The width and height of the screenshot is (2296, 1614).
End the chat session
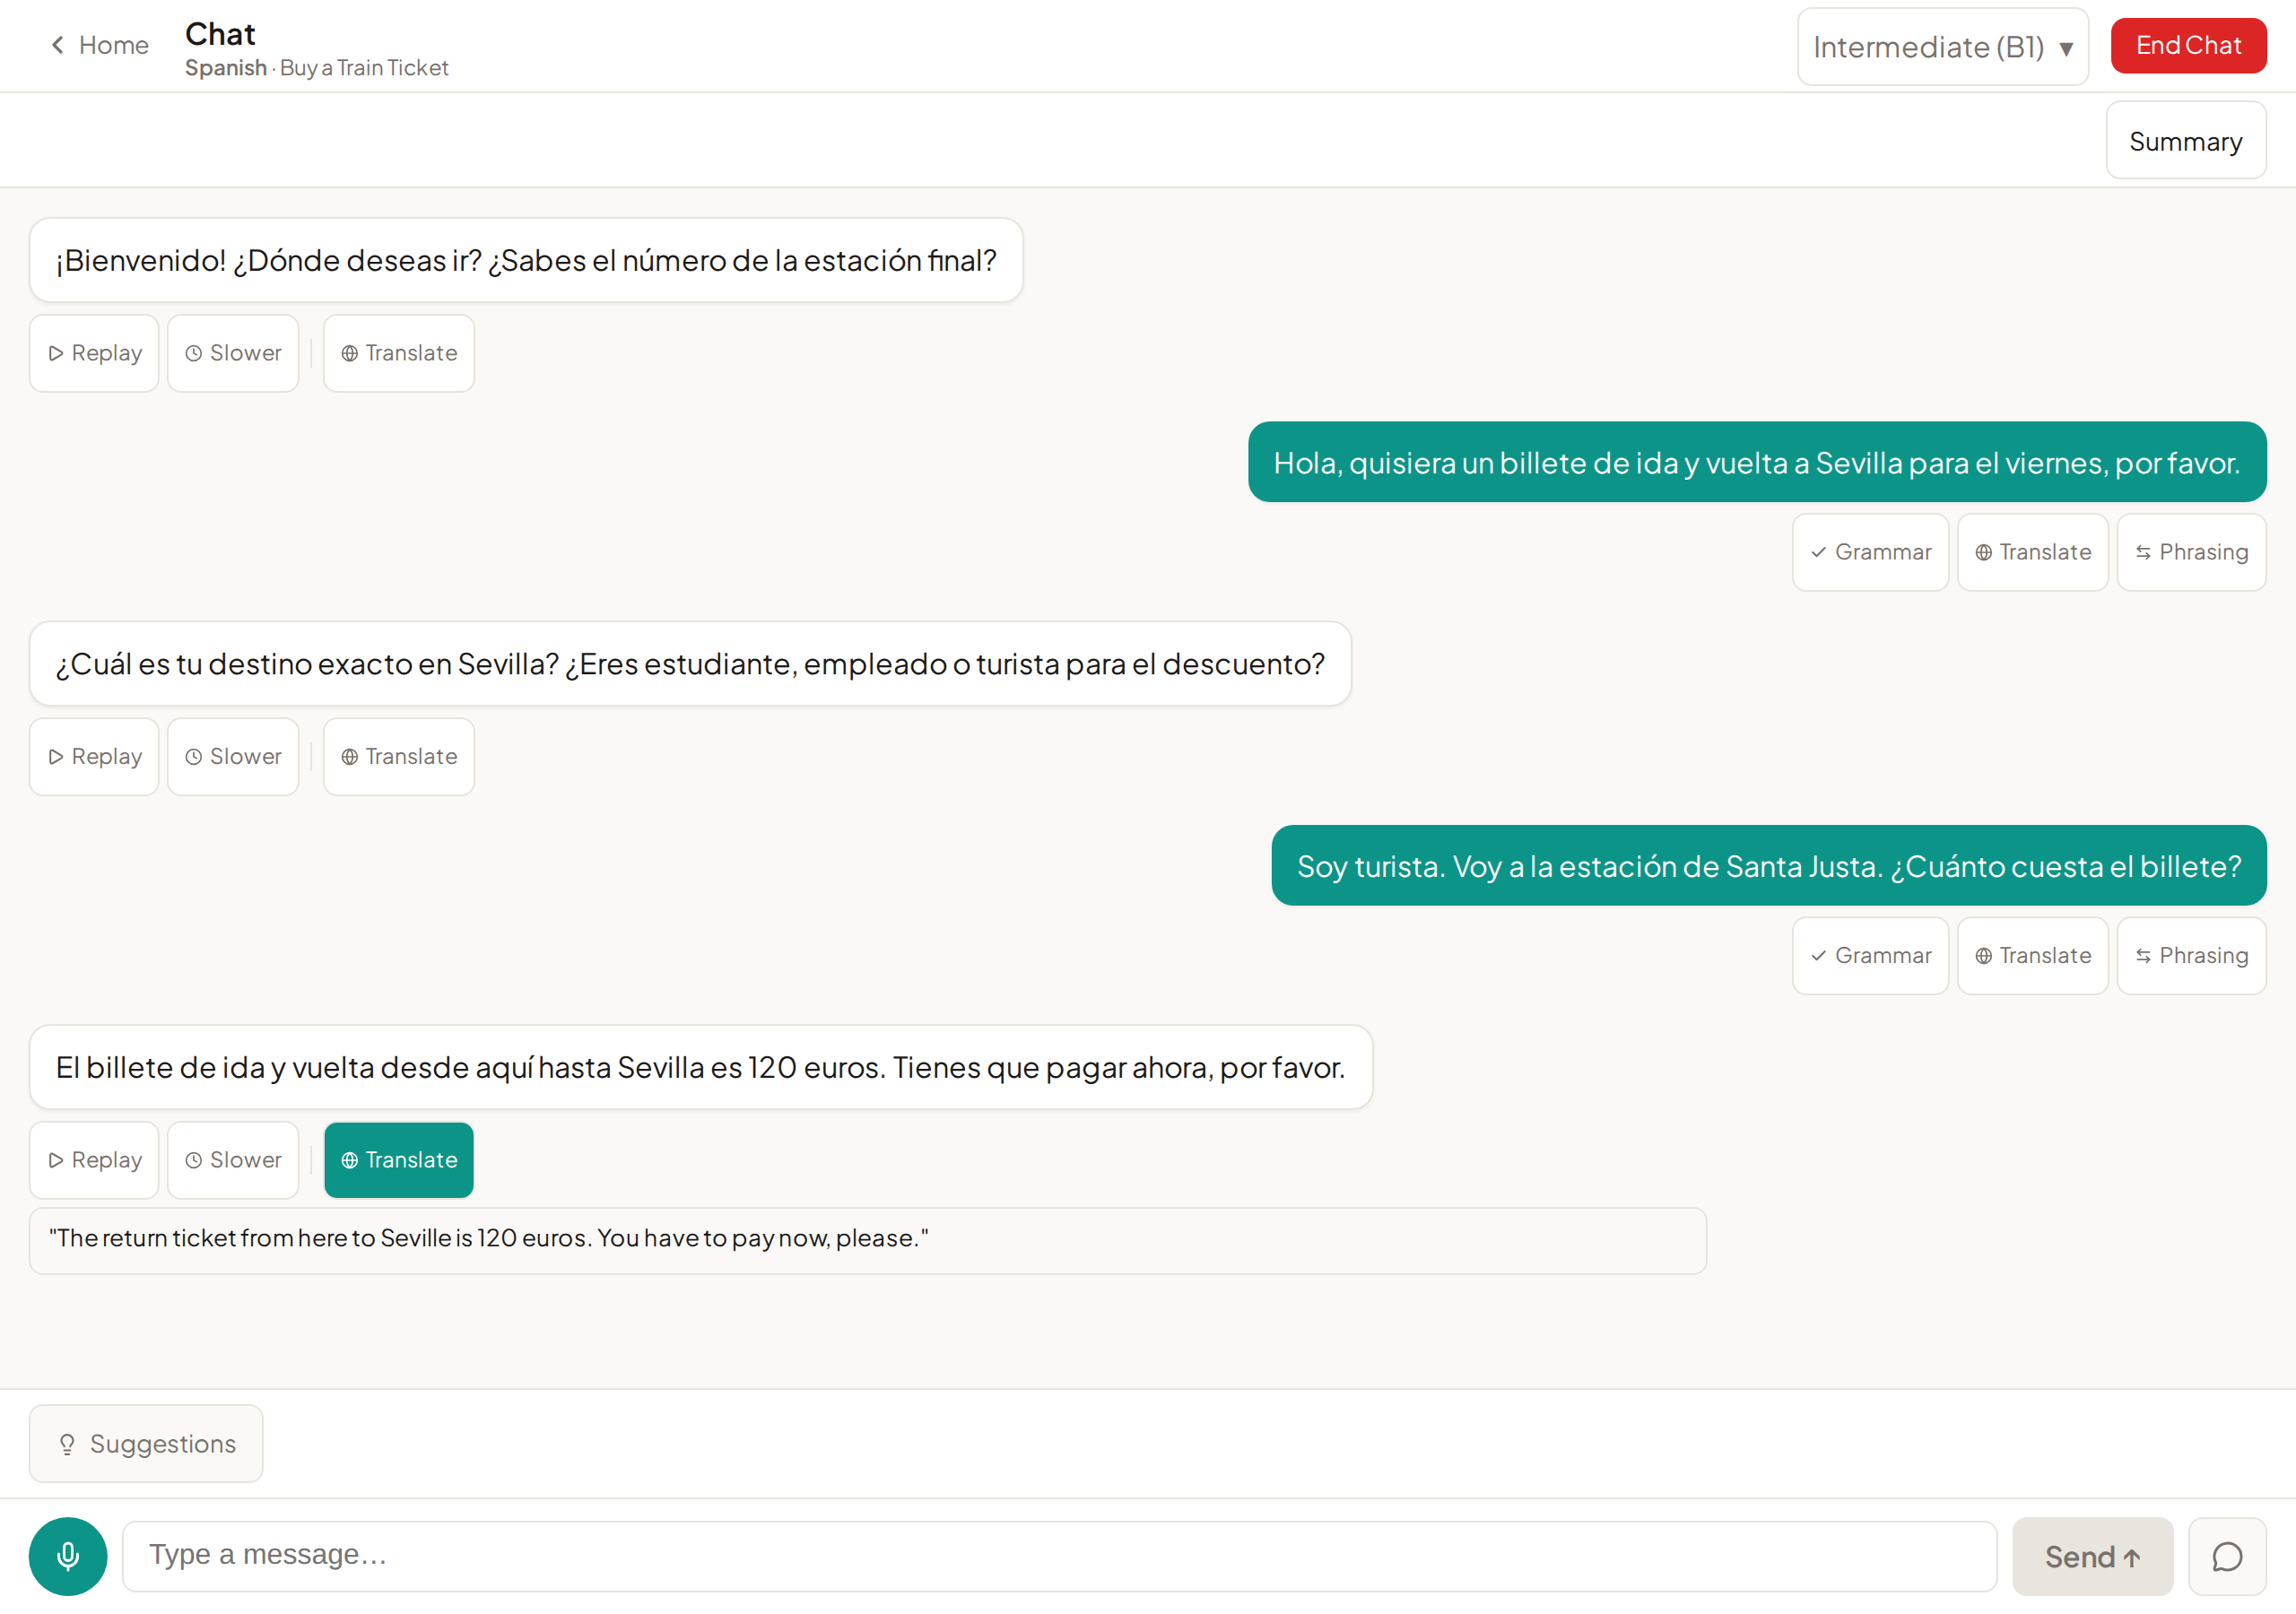coord(2188,46)
